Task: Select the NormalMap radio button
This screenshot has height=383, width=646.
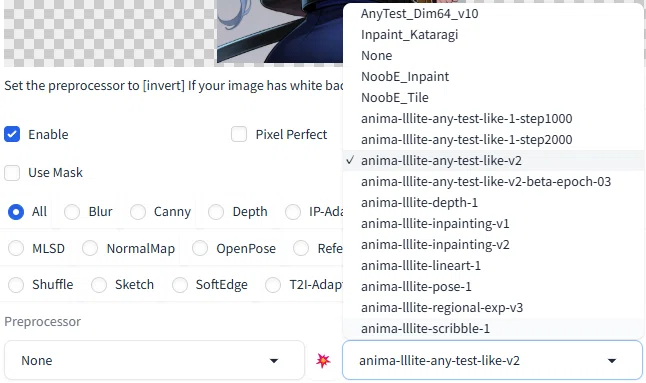Action: pyautogui.click(x=90, y=248)
